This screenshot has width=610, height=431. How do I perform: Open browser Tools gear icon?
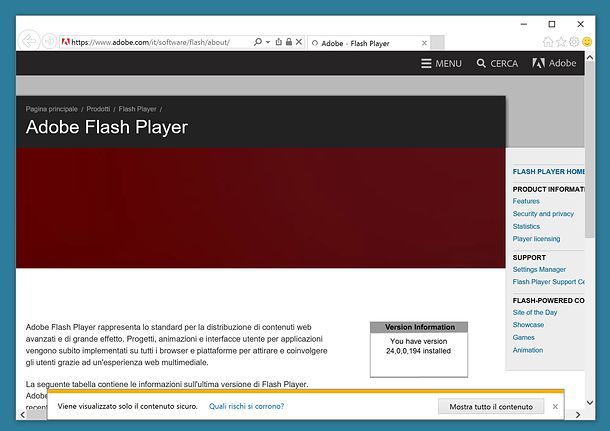[x=574, y=42]
